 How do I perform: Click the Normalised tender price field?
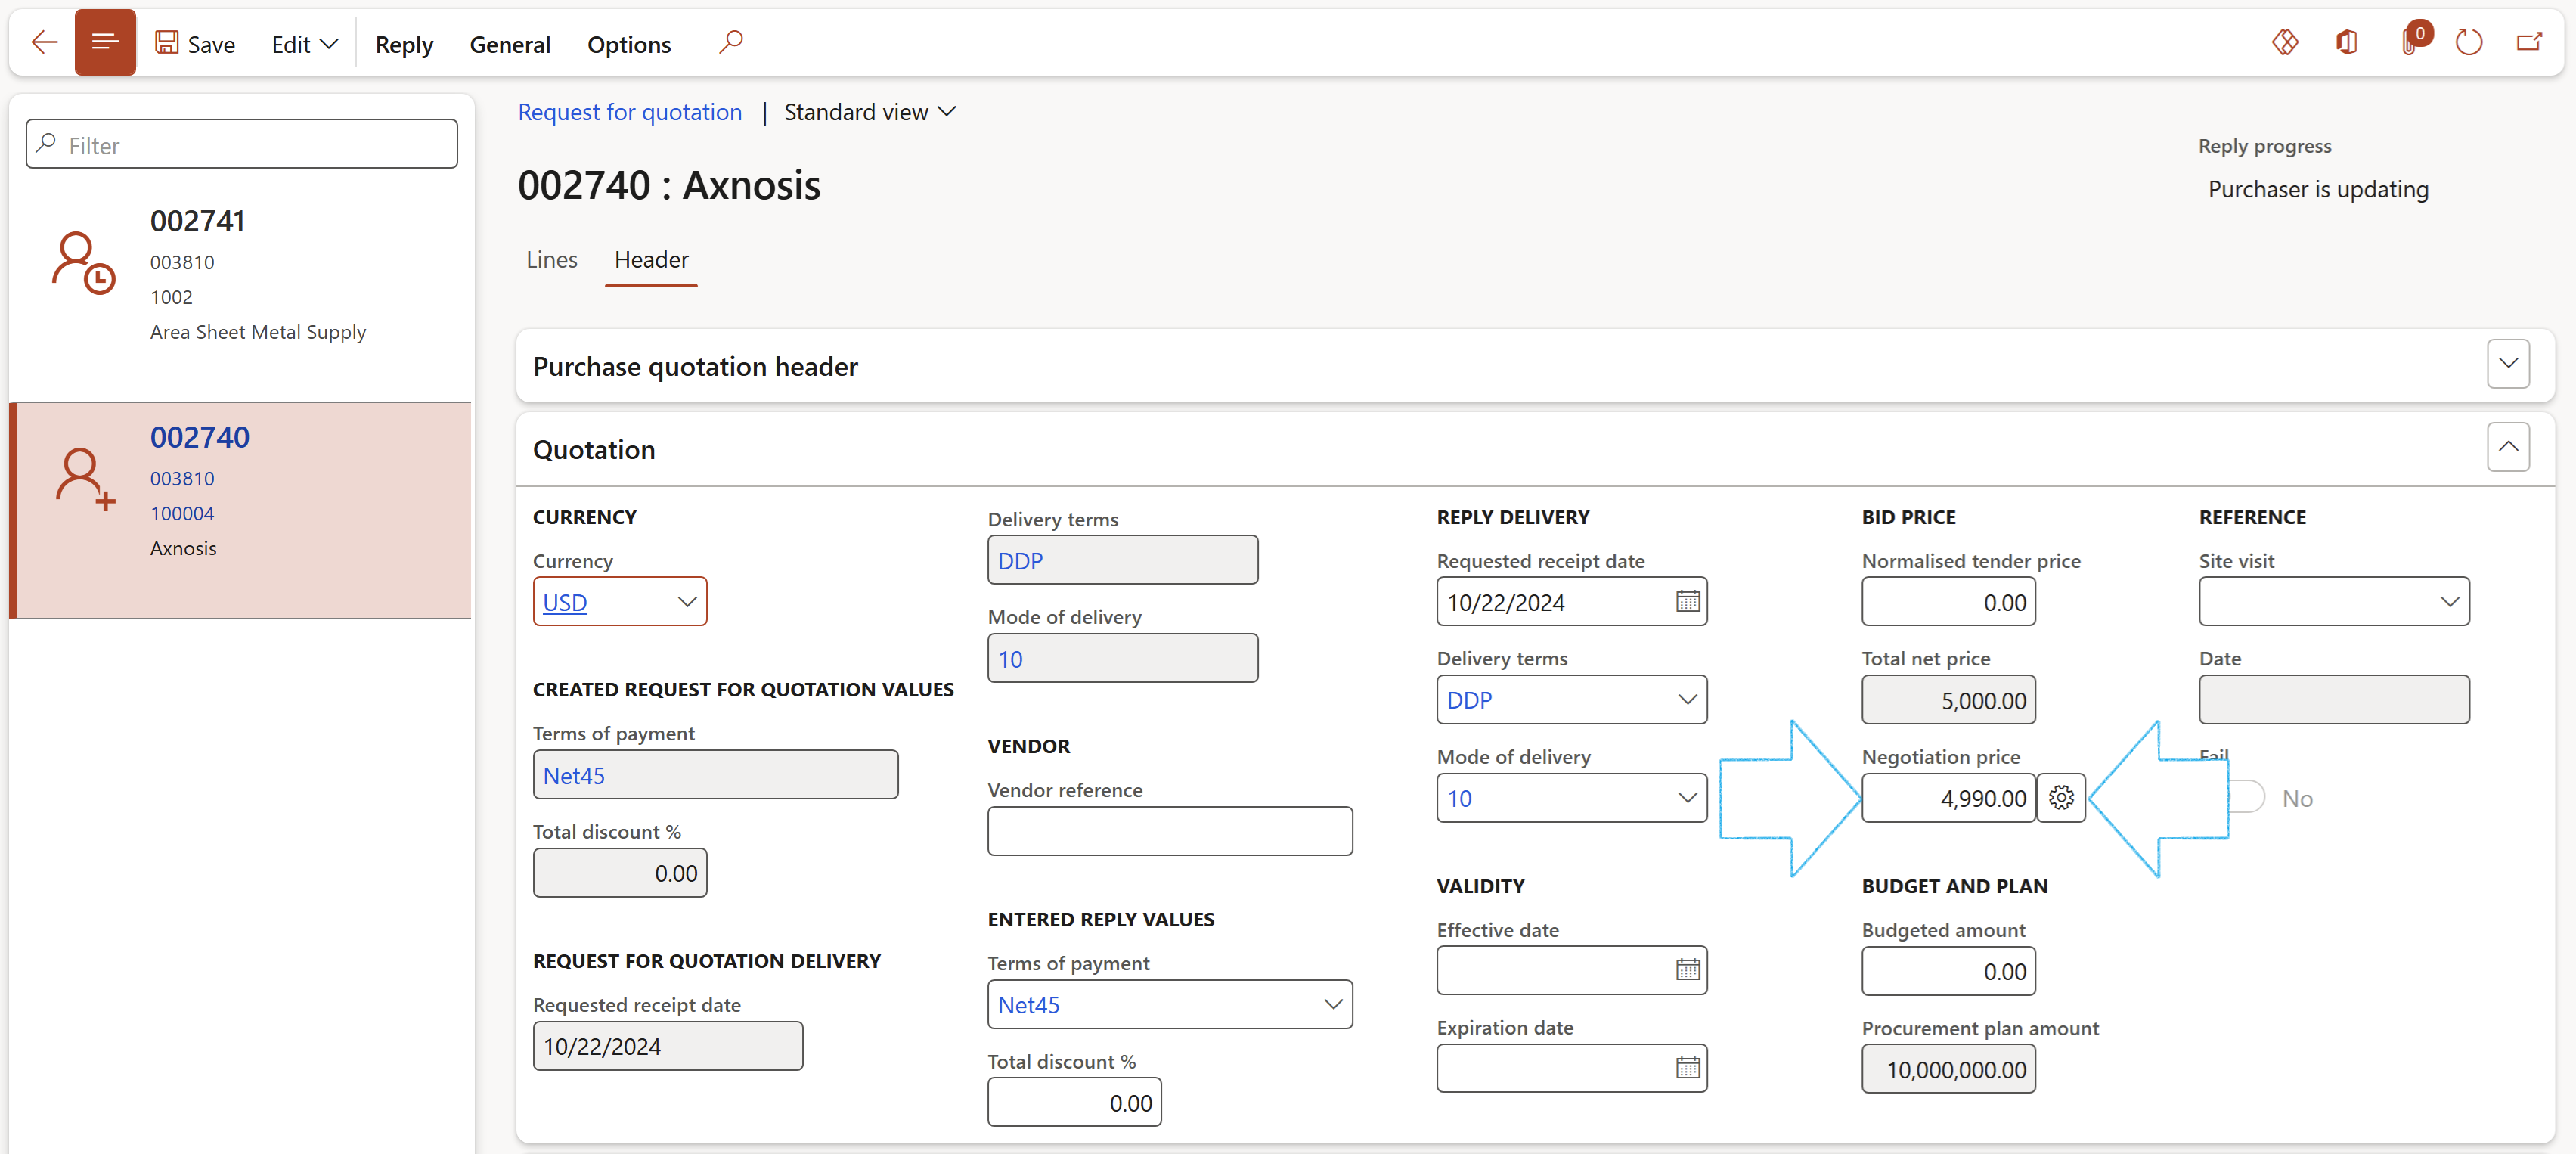pyautogui.click(x=1948, y=602)
